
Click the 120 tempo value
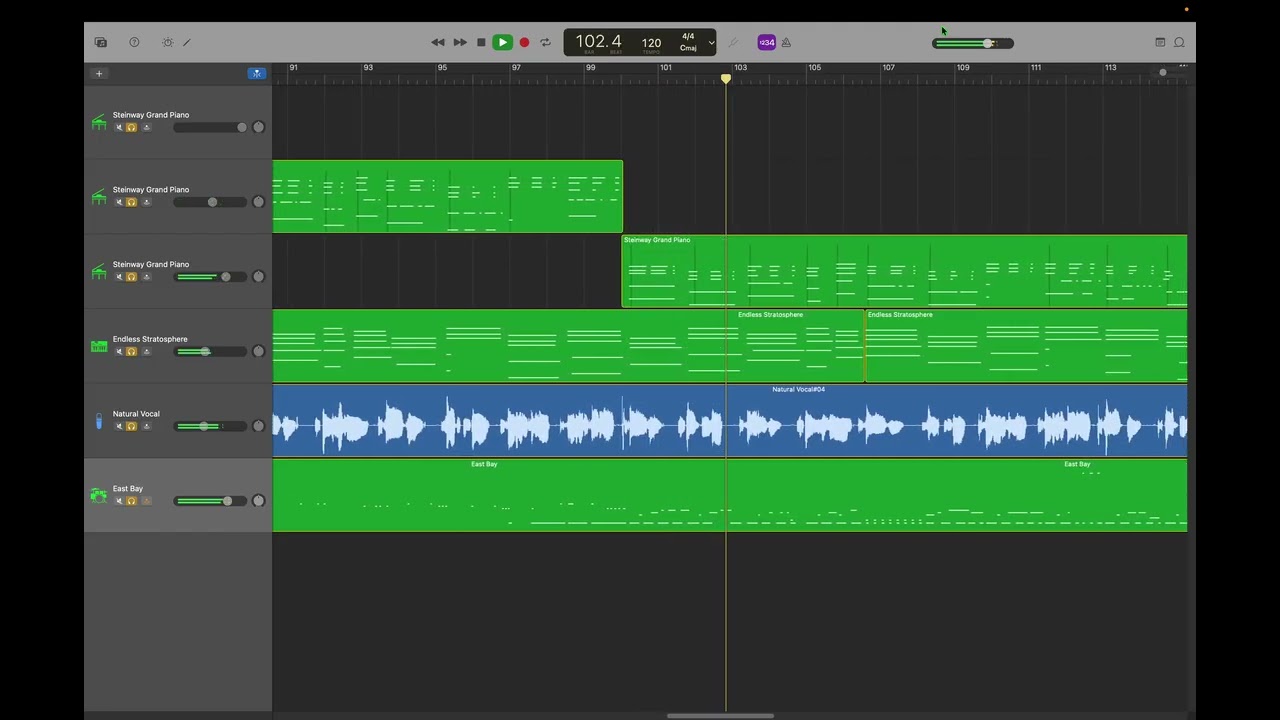[x=651, y=43]
